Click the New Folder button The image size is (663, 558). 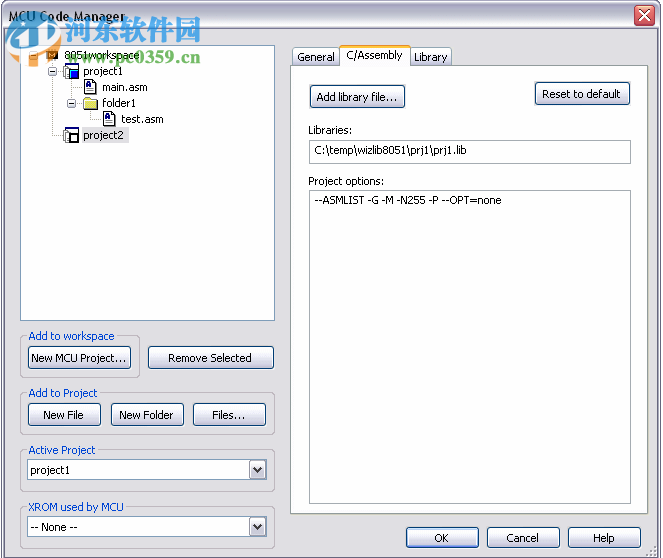click(x=147, y=415)
